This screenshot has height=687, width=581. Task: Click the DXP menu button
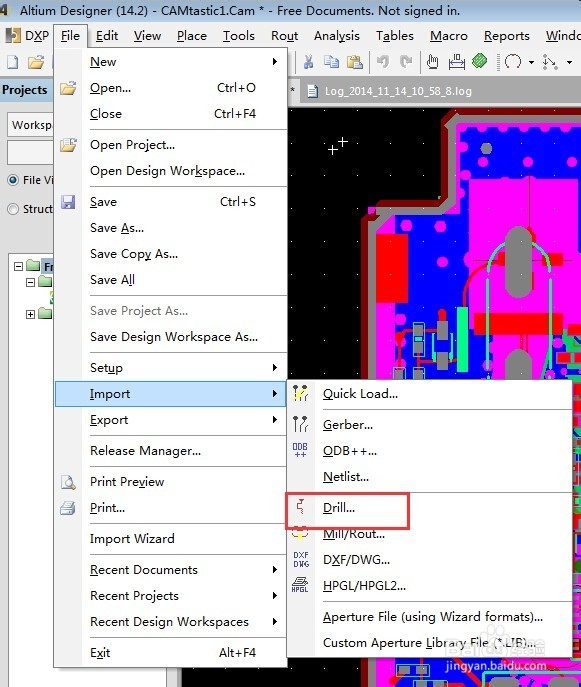28,36
